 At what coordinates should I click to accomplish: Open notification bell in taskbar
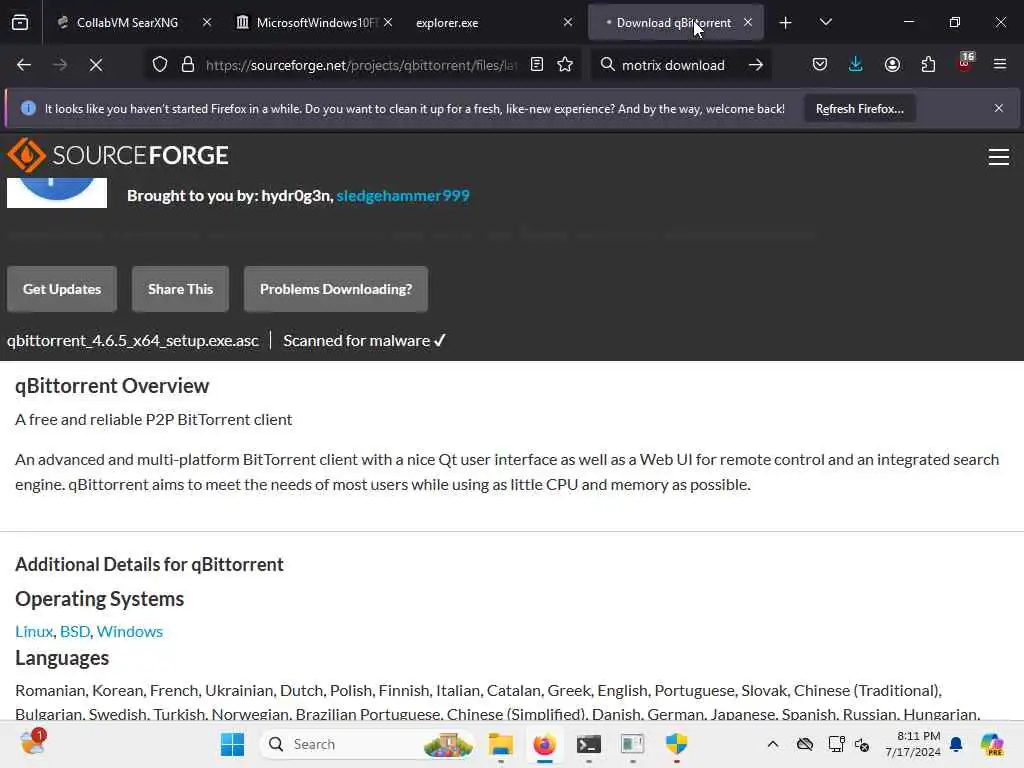coord(956,744)
